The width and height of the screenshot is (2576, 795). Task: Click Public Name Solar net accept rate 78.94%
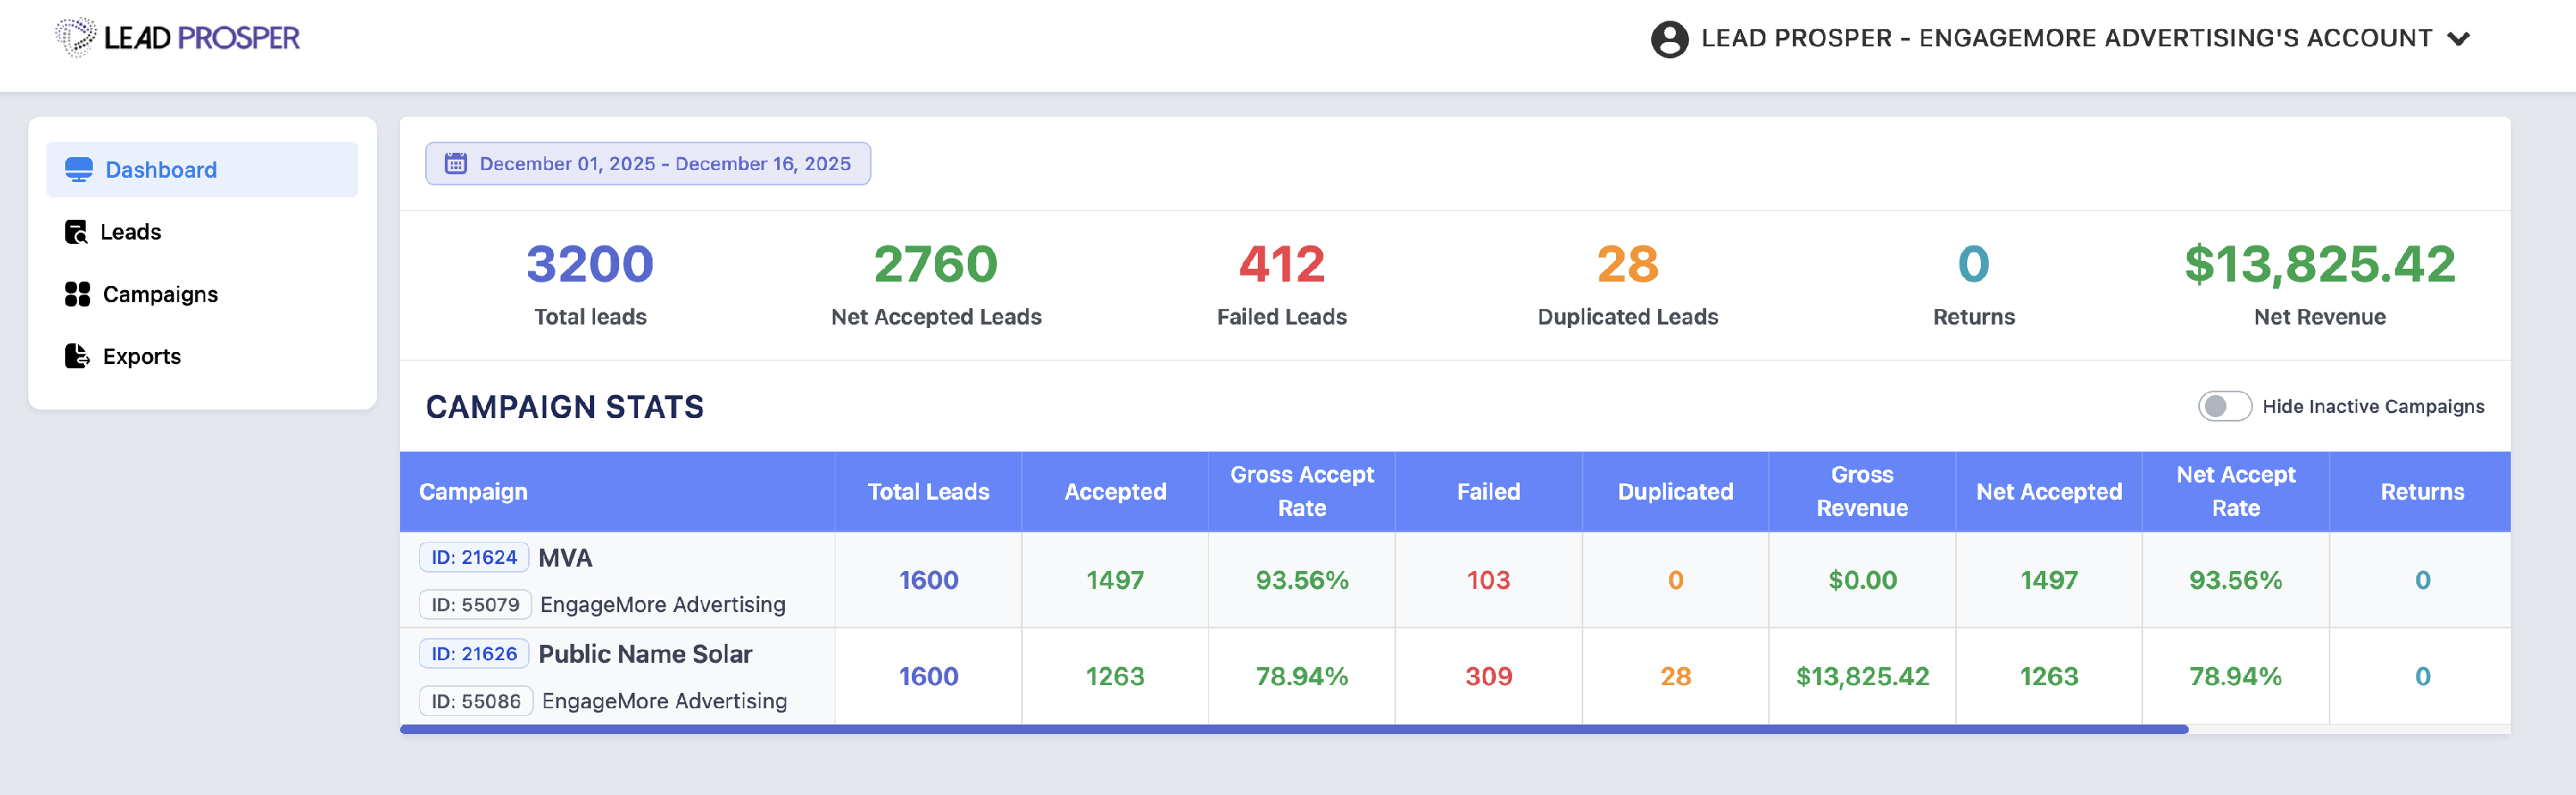coord(2236,676)
